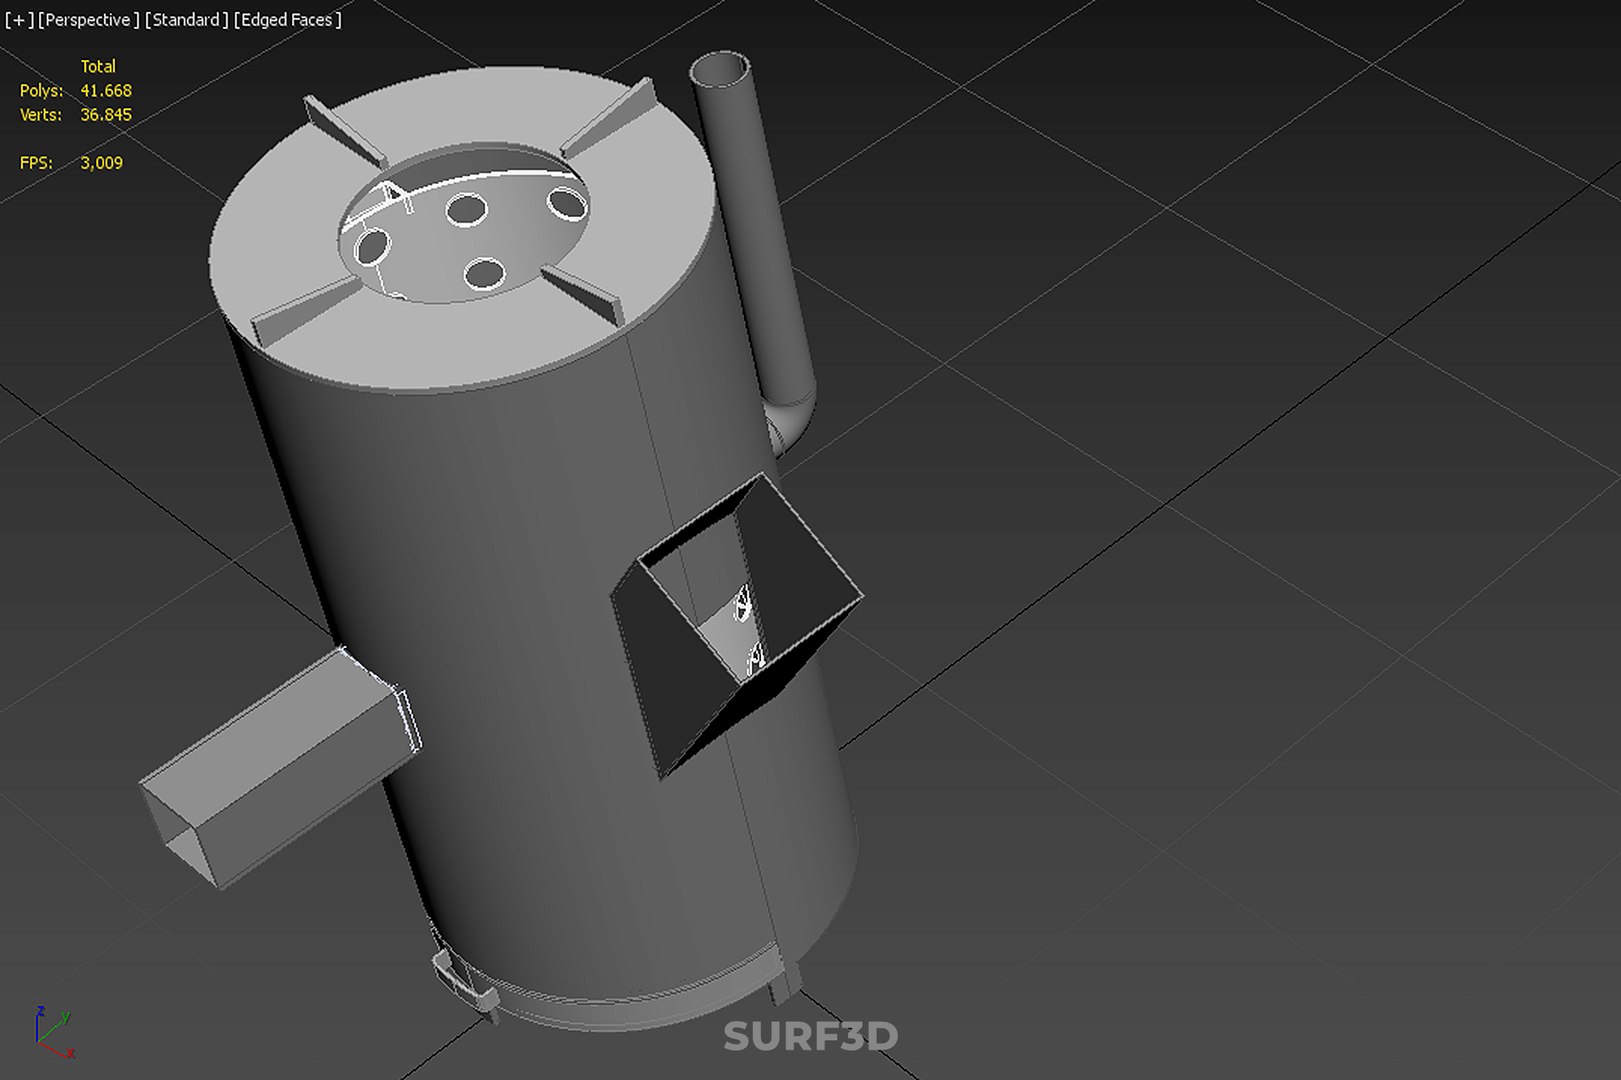Open the [Edged Faces] display mode menu
Image resolution: width=1621 pixels, height=1080 pixels.
point(288,20)
